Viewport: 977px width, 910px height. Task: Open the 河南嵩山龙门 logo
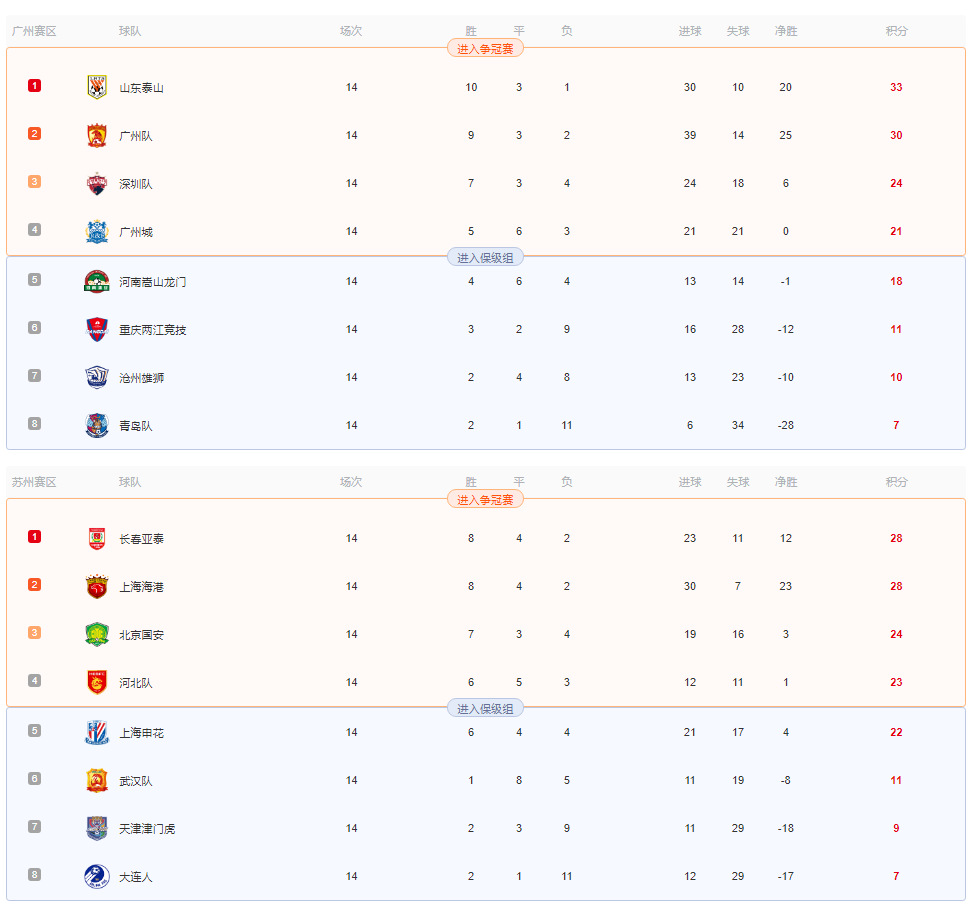pos(97,281)
